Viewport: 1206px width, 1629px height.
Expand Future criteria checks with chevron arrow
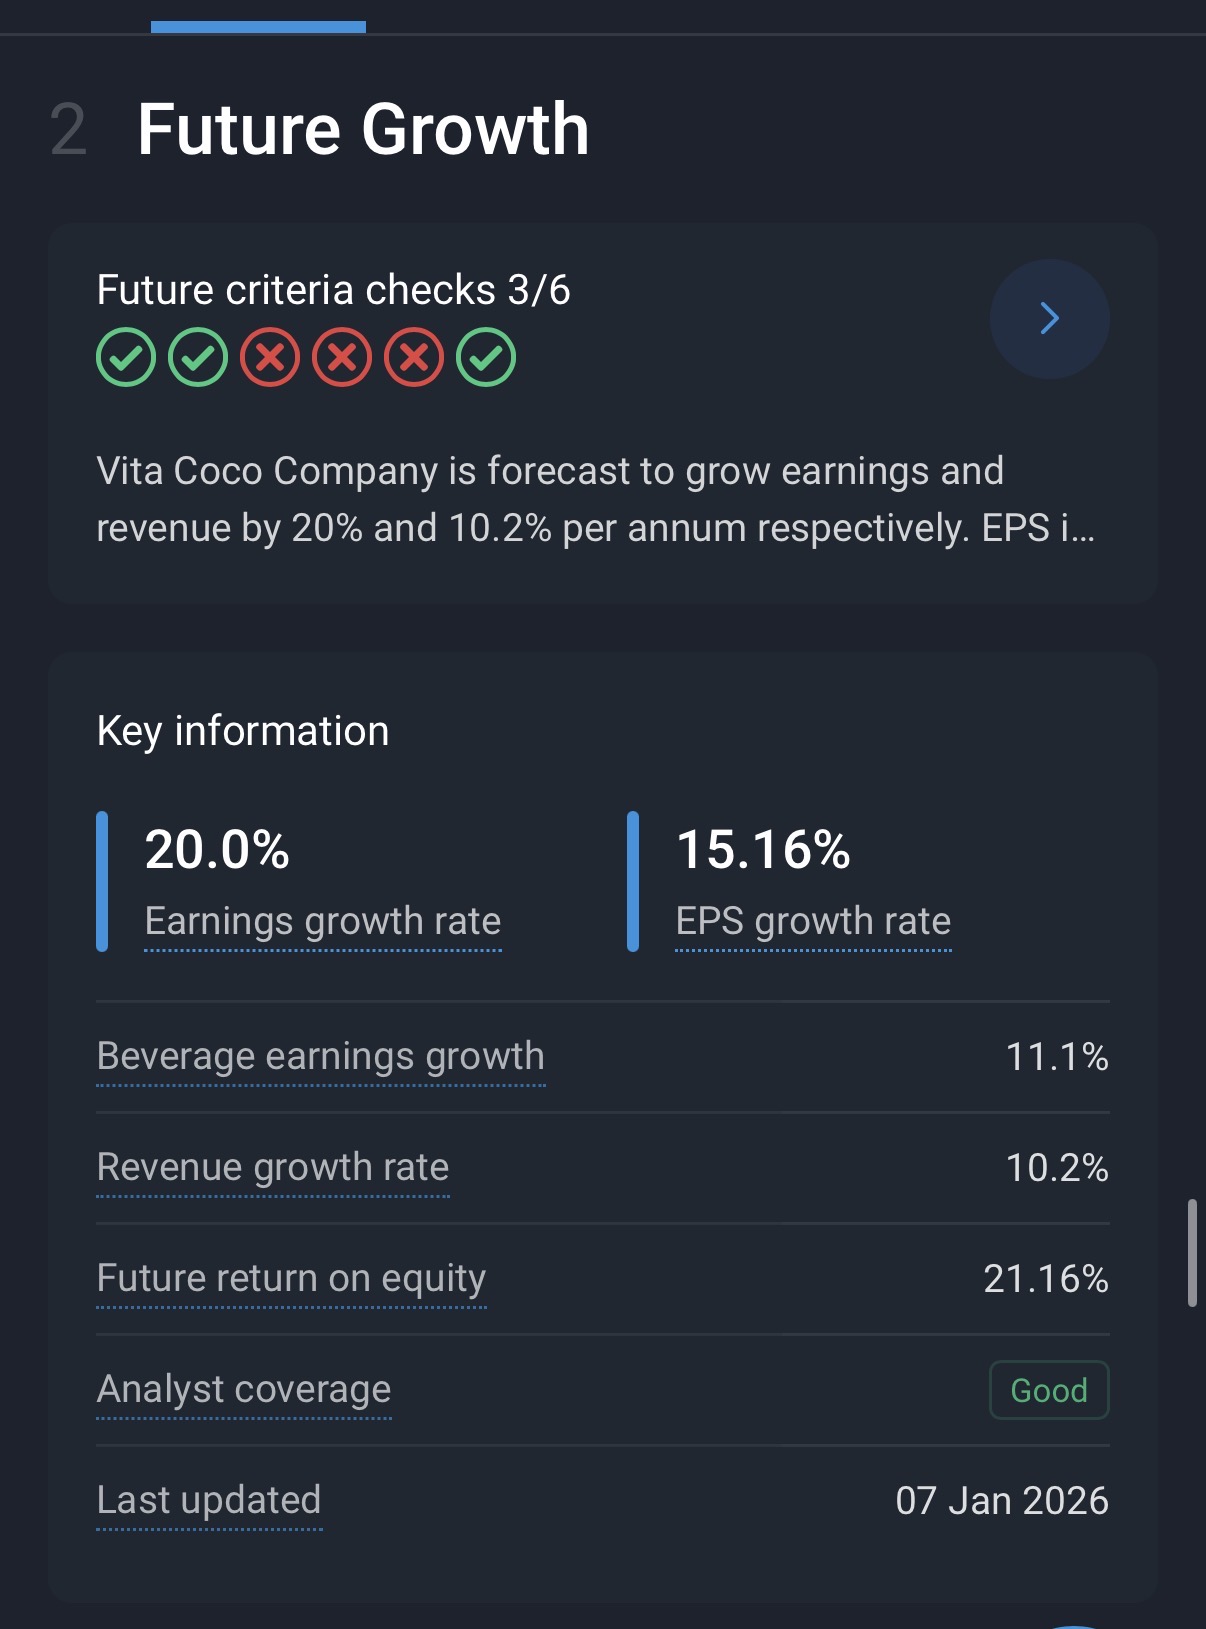[x=1049, y=319]
